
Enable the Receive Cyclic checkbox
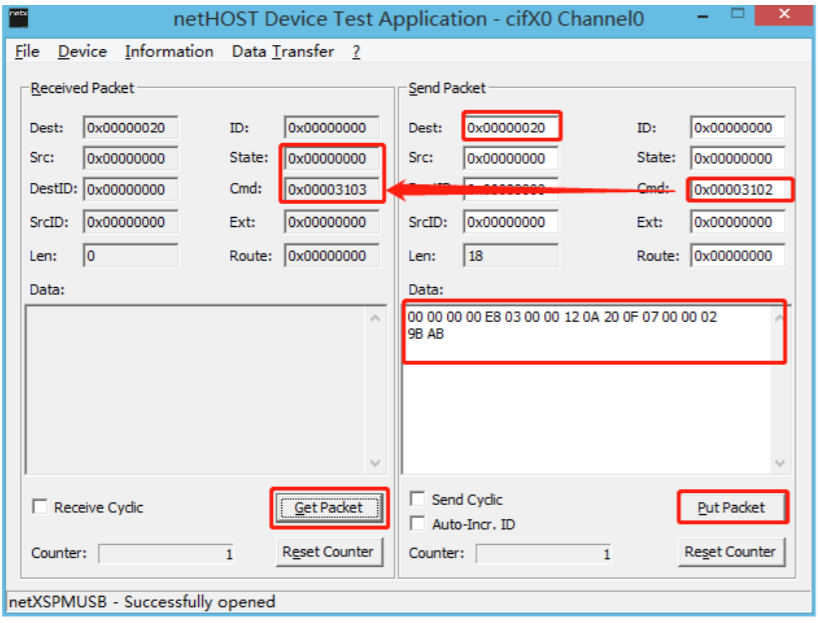click(40, 507)
